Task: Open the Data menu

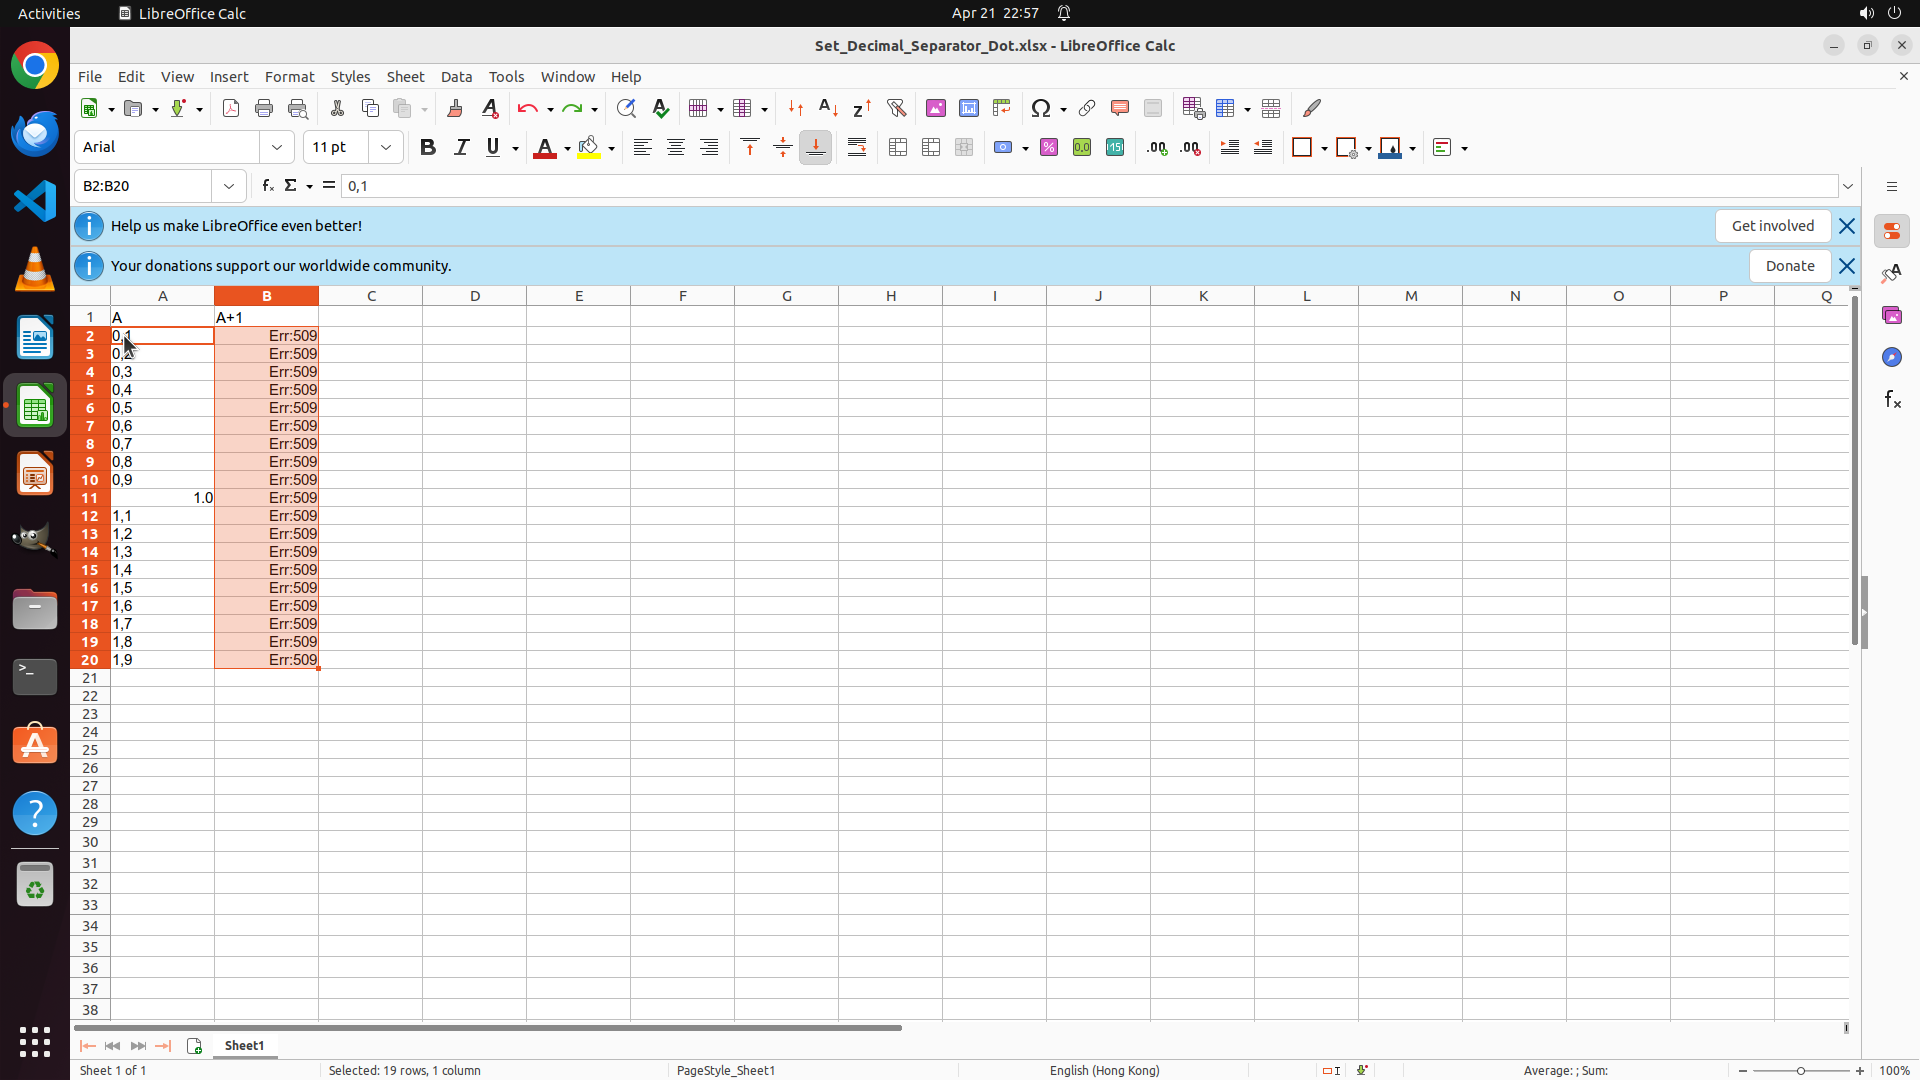Action: (456, 77)
